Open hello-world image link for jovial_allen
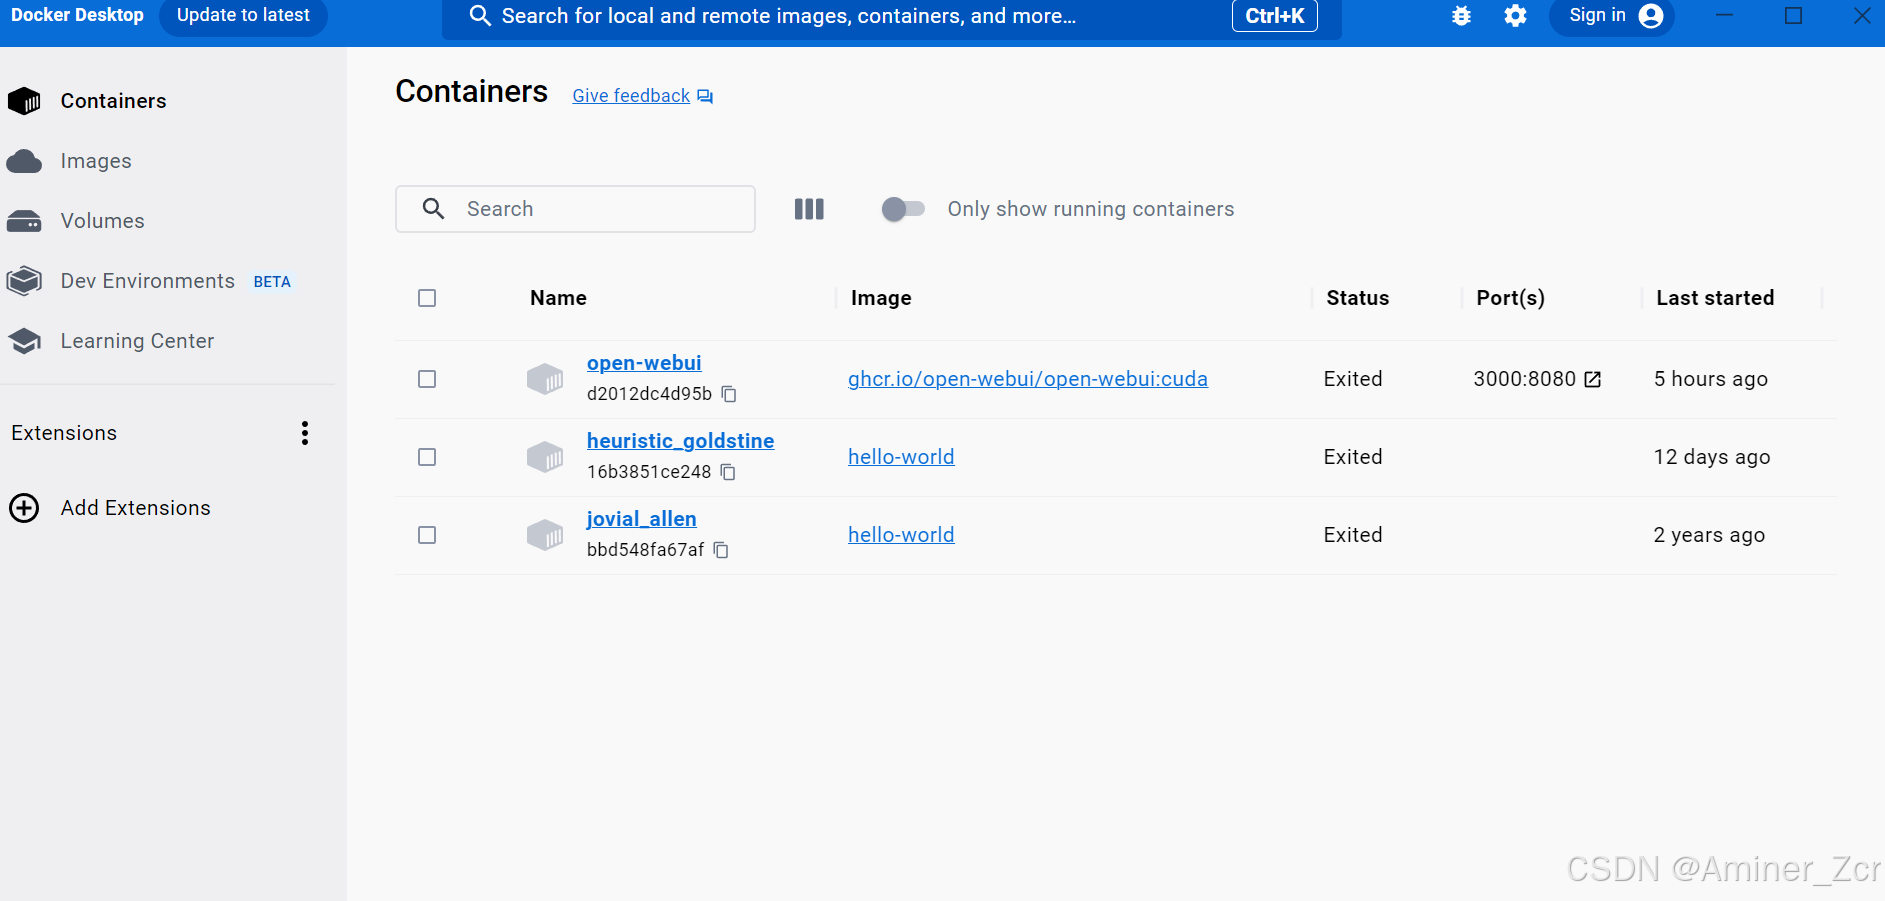This screenshot has height=901, width=1885. coord(901,535)
